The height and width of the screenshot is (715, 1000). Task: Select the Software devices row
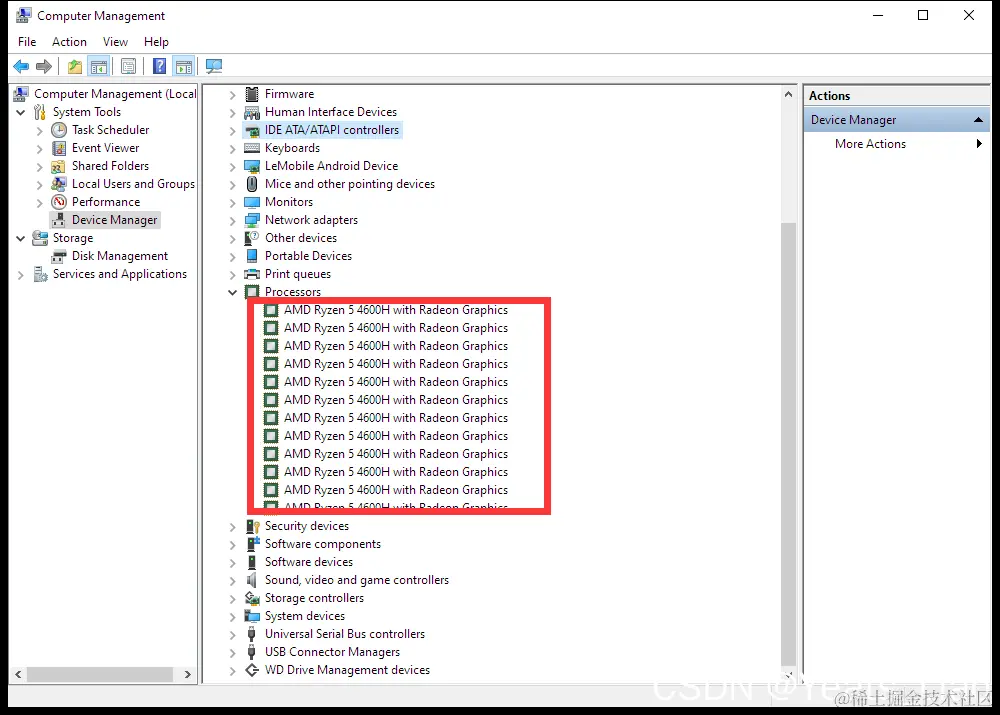point(309,562)
